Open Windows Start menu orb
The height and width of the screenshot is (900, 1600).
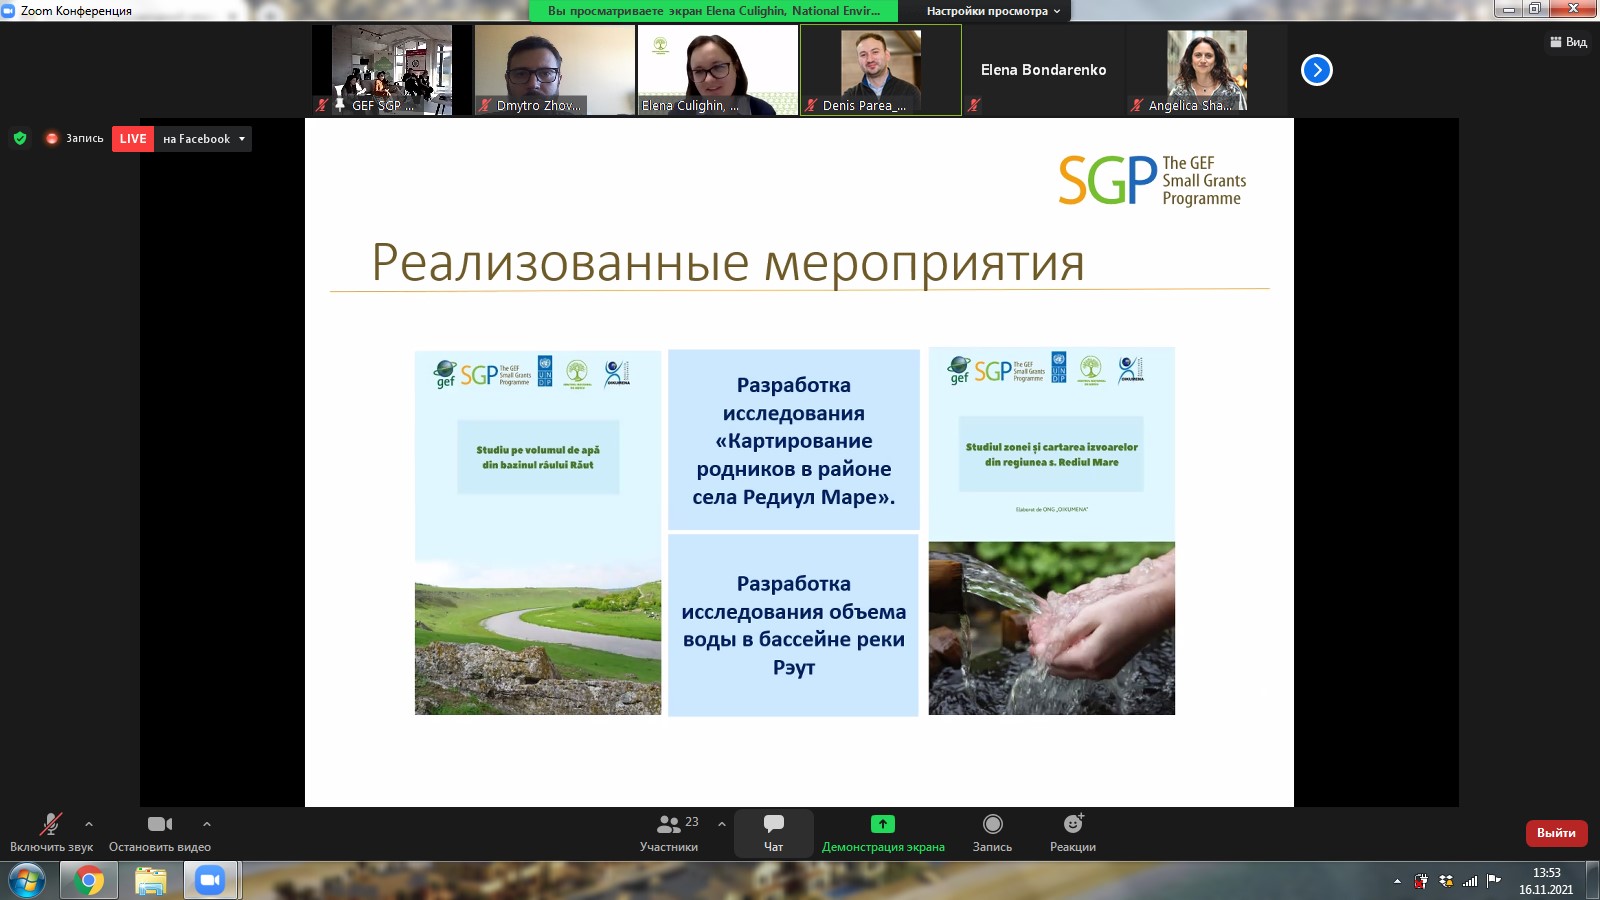coord(27,881)
